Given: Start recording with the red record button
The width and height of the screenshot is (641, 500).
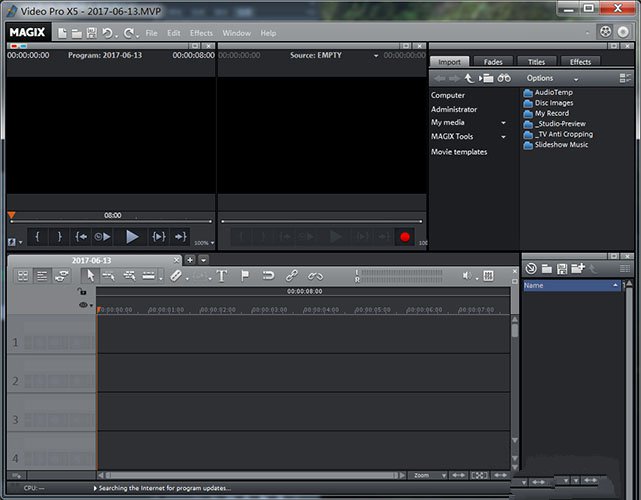Looking at the screenshot, I should [405, 237].
